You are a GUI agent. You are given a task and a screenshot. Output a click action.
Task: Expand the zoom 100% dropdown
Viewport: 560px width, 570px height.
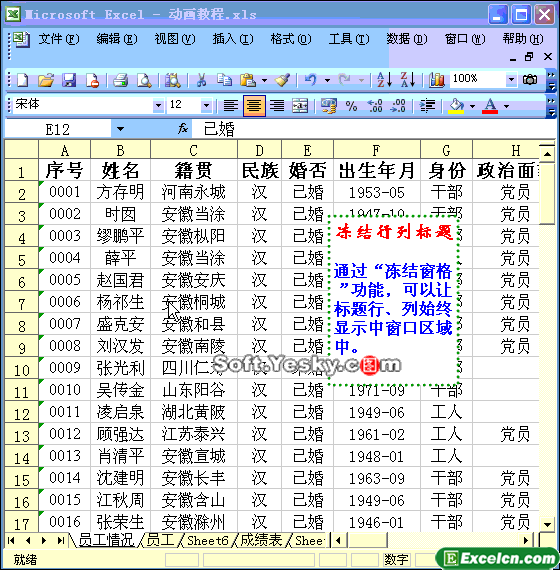tap(511, 79)
